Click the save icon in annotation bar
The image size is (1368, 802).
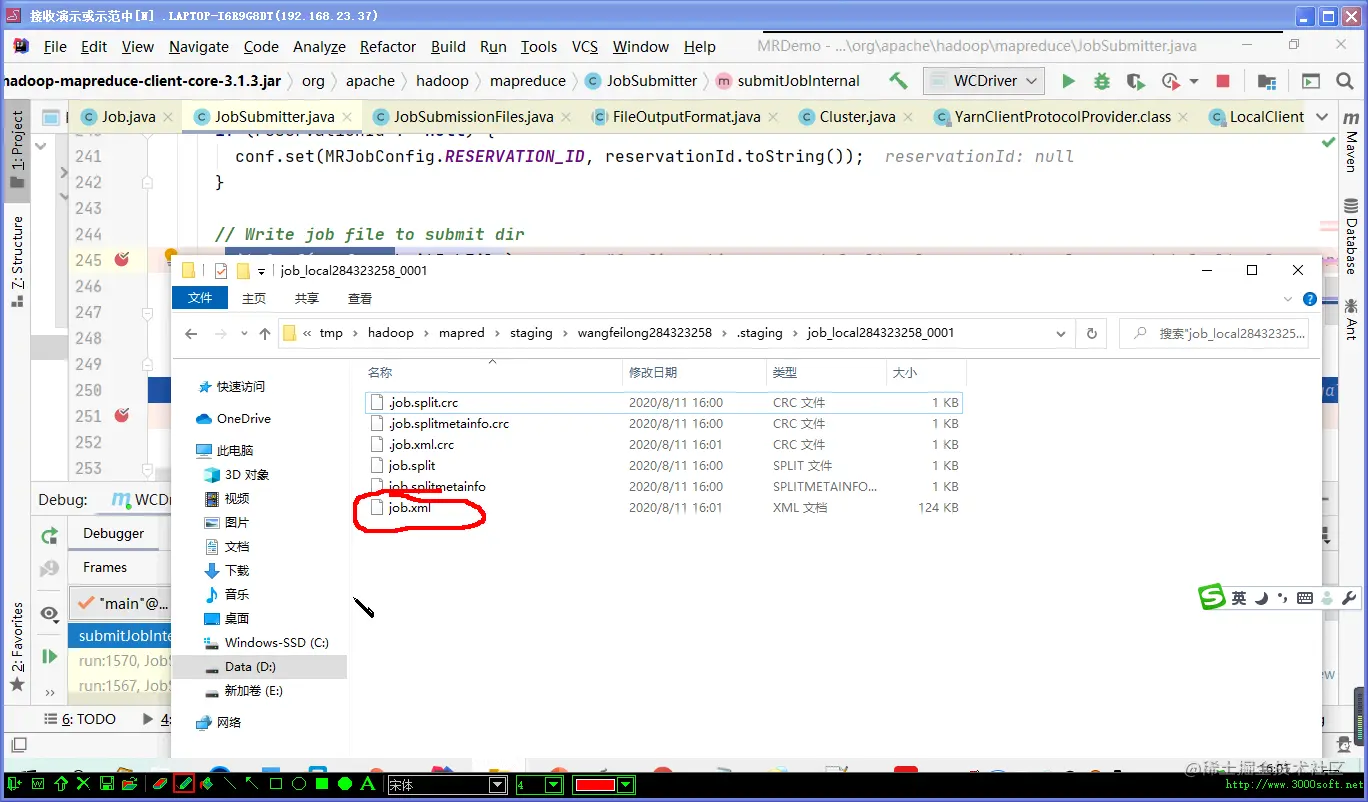point(107,784)
